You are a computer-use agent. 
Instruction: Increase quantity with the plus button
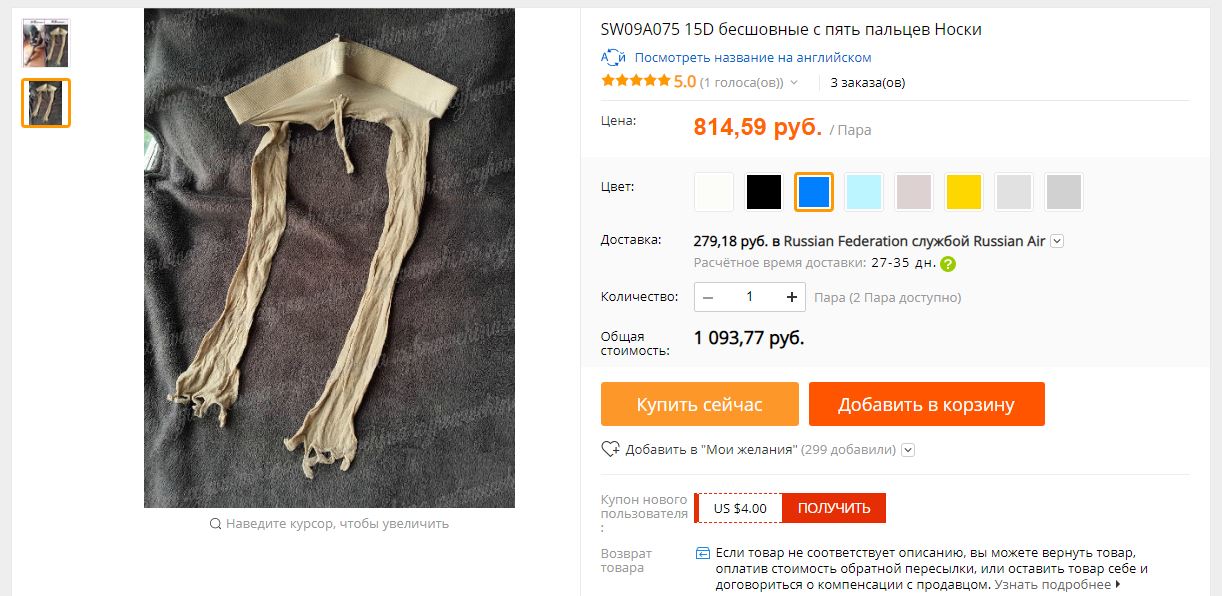[792, 297]
